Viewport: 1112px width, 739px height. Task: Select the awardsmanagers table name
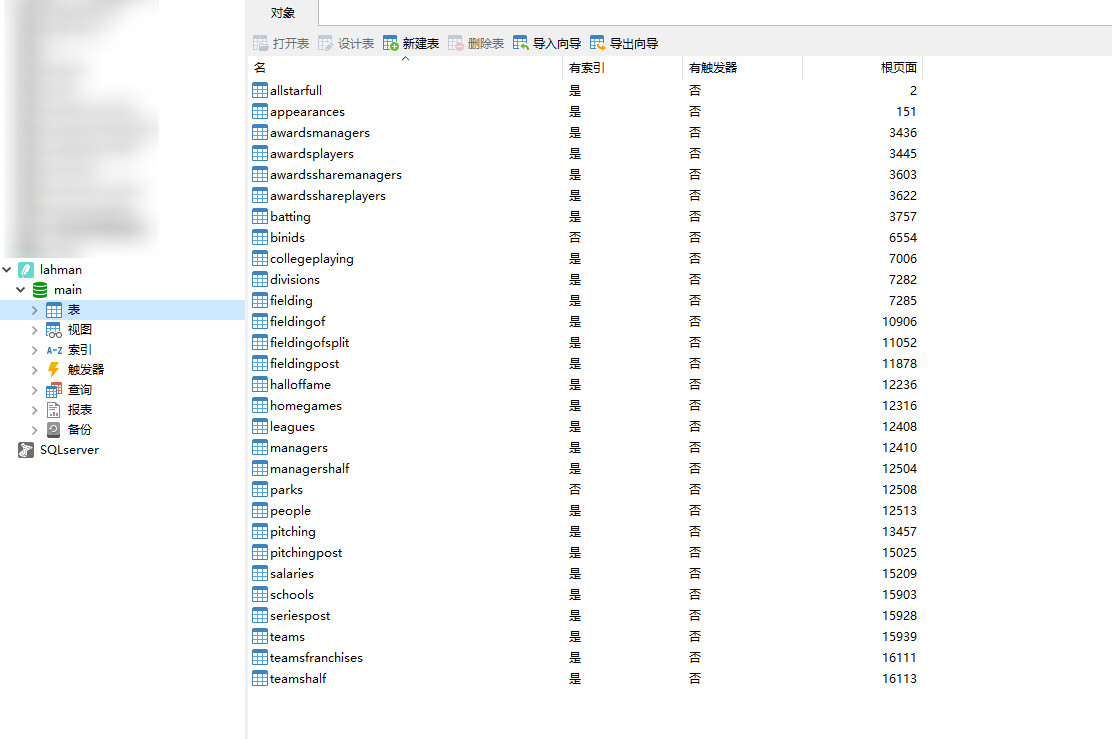coord(320,133)
